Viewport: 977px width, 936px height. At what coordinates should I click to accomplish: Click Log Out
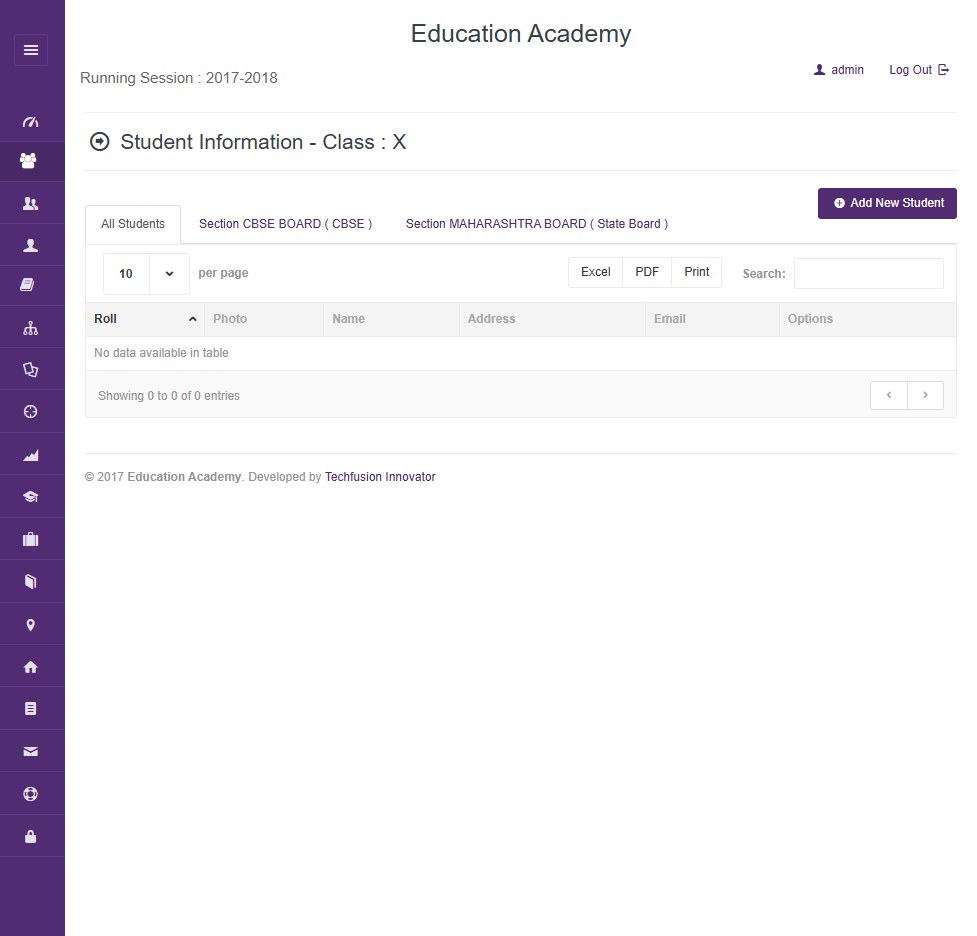click(x=919, y=70)
